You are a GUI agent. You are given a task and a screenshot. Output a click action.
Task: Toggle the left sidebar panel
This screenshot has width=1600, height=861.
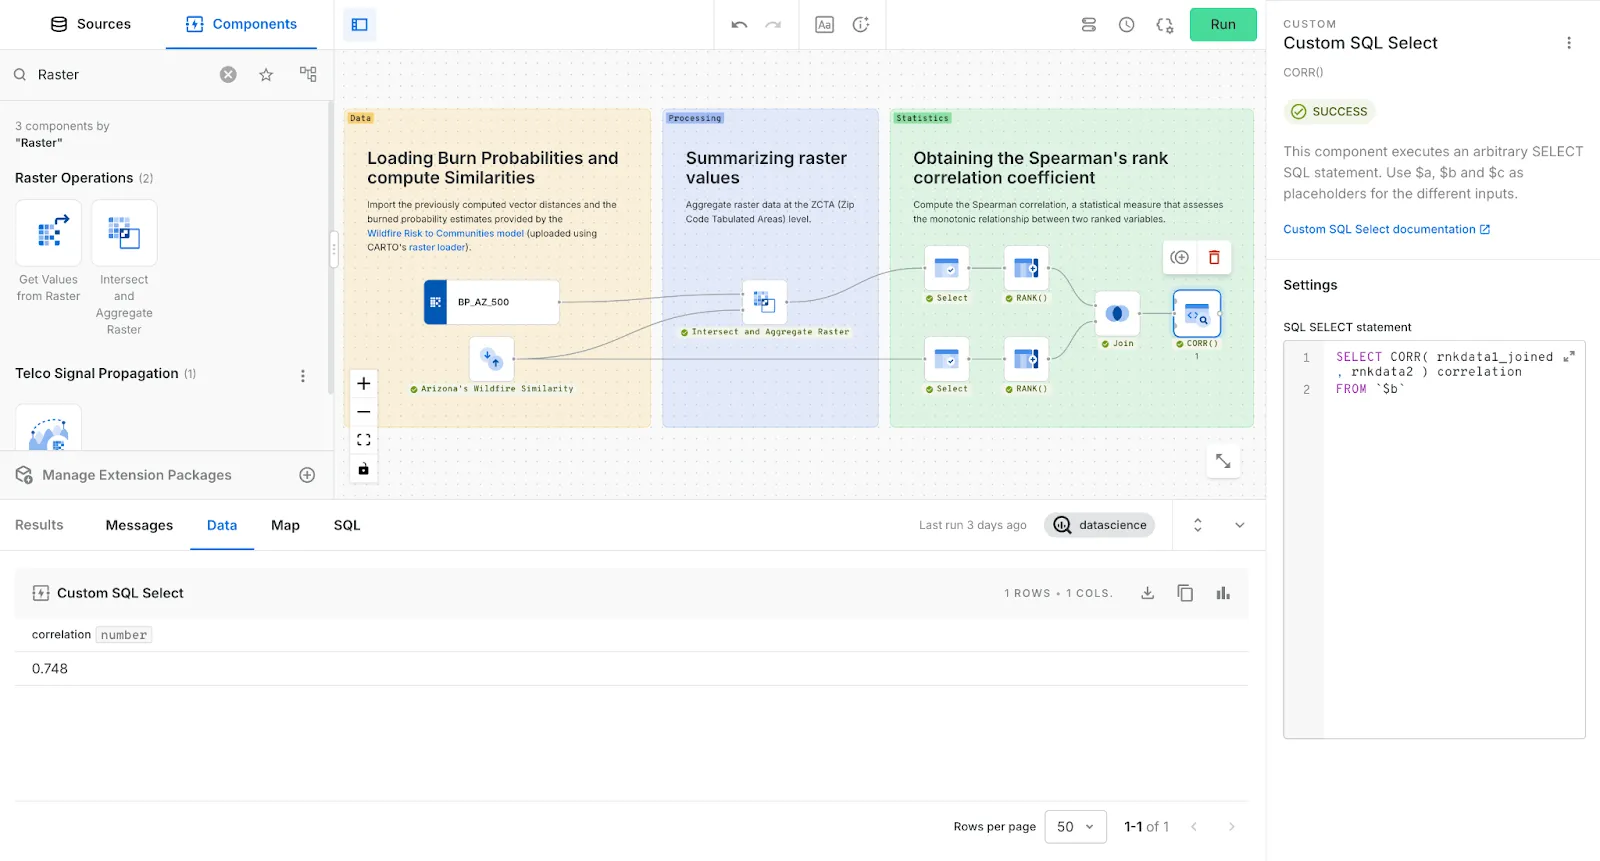360,25
